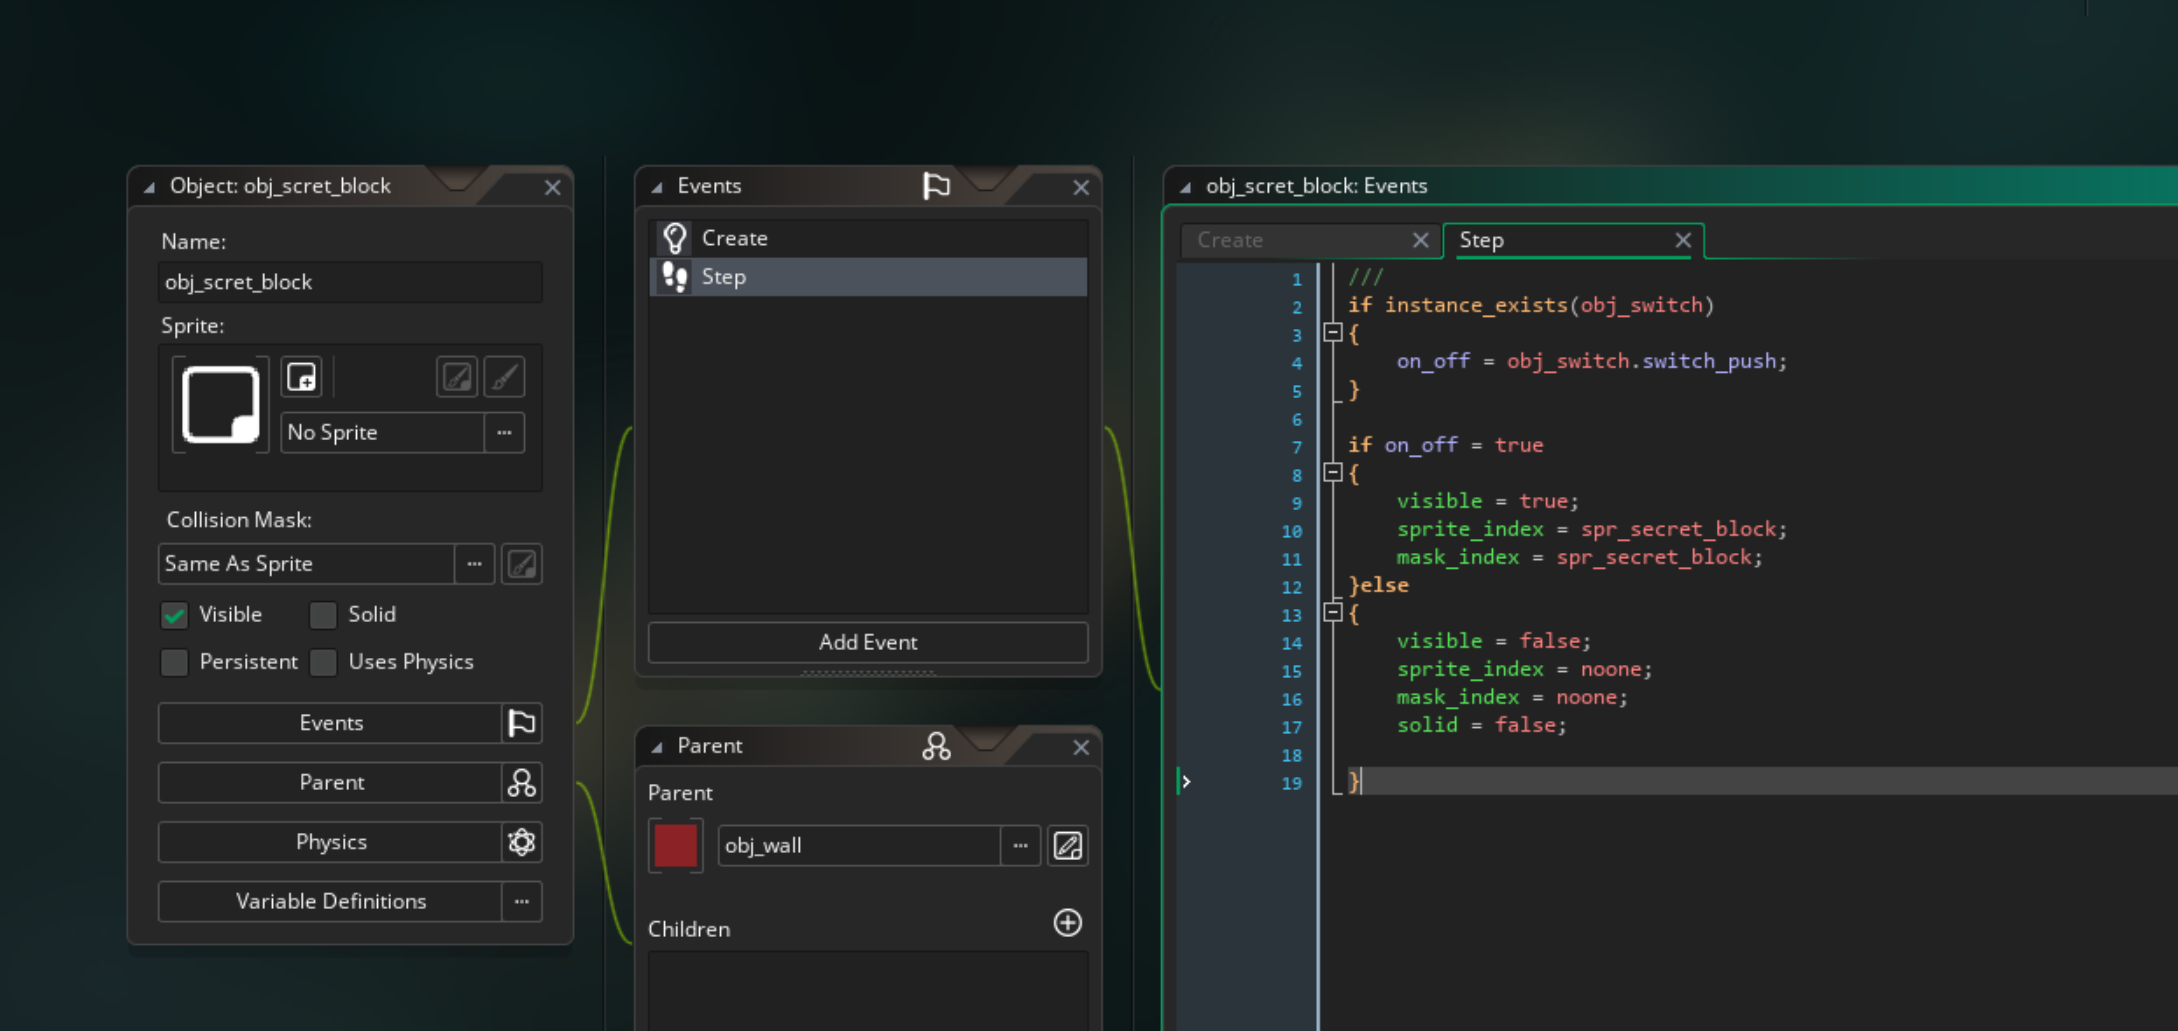Screen dimensions: 2178x1031
Task: Select the Create event in list
Action: [x=868, y=238]
